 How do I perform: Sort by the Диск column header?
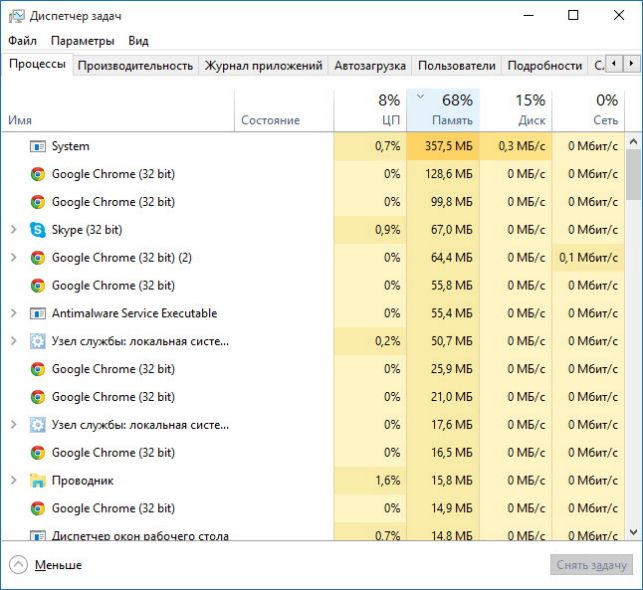[x=516, y=111]
